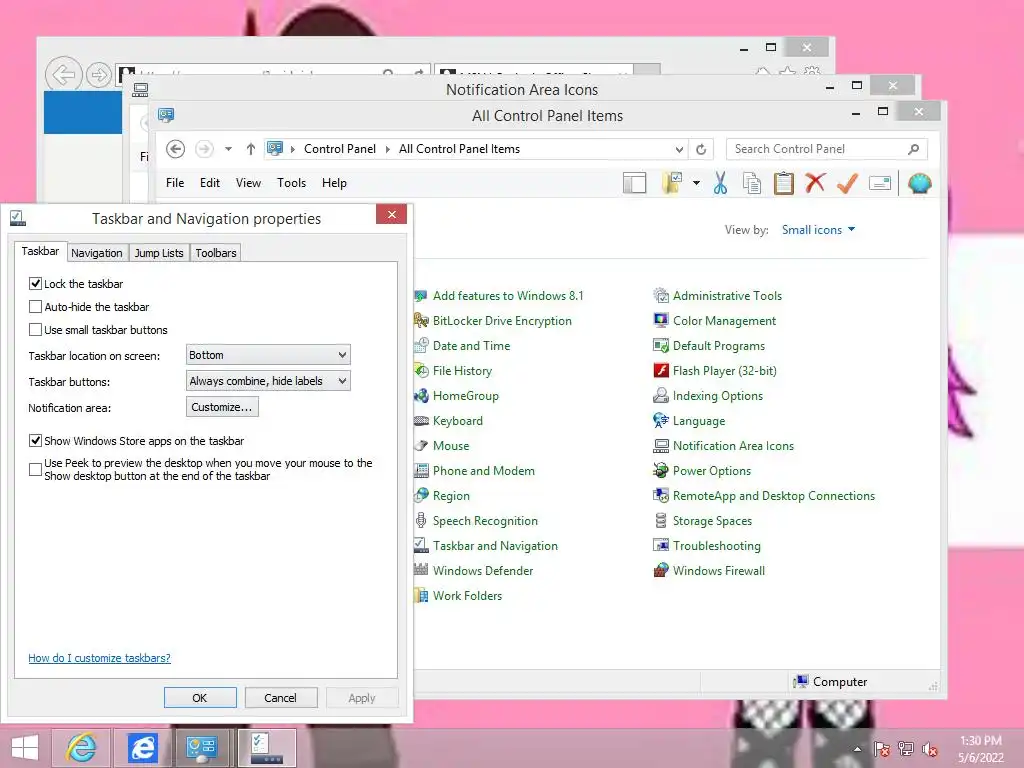Click the Search Control Panel input field
The height and width of the screenshot is (768, 1024).
[826, 149]
